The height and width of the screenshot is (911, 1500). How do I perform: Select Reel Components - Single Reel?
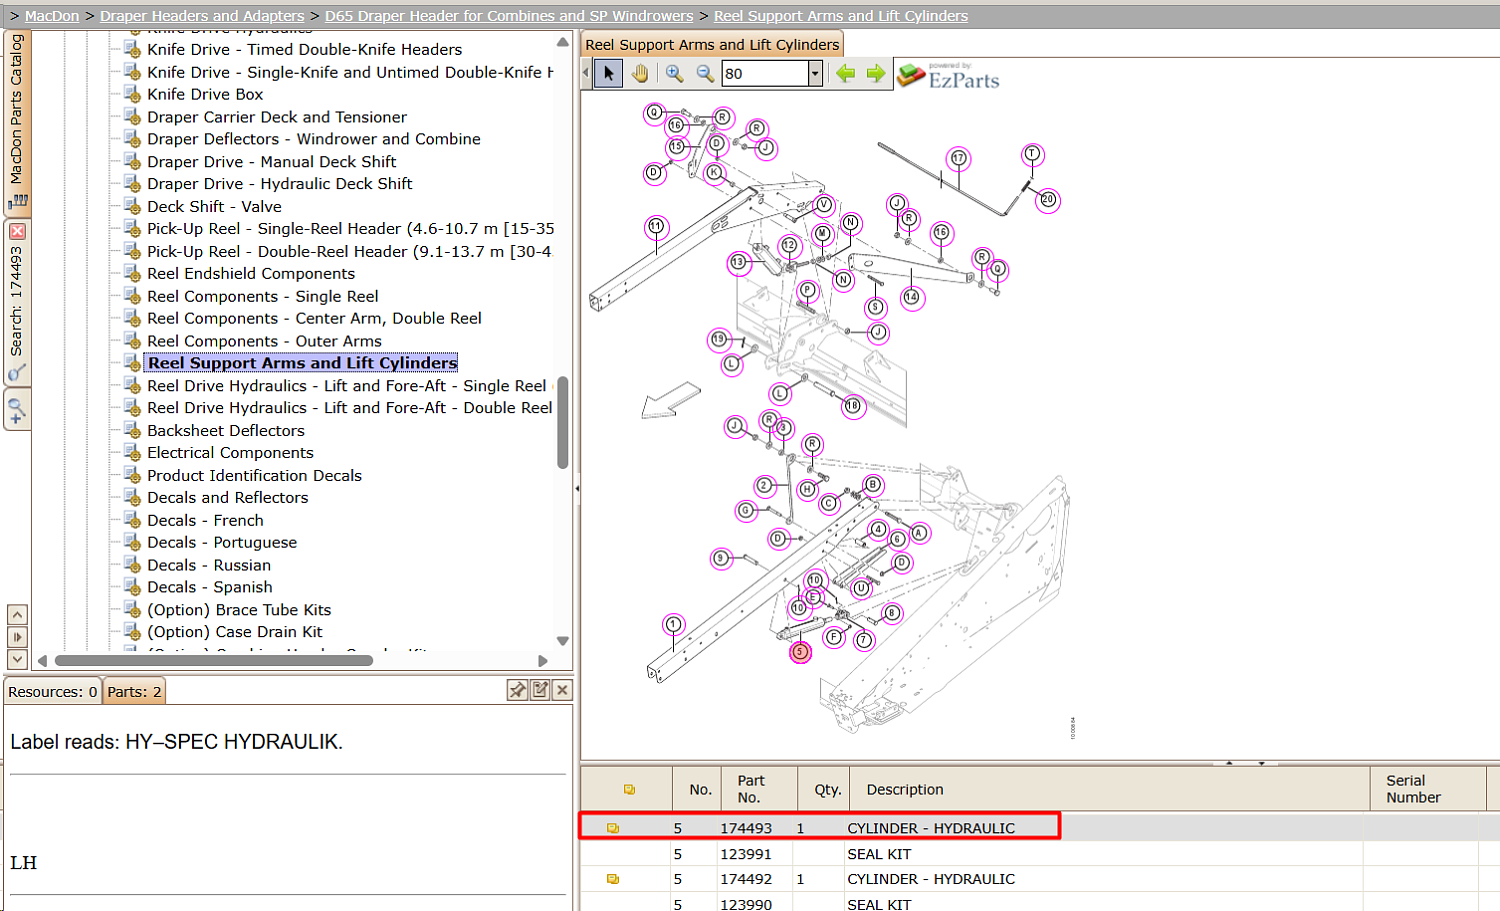click(263, 296)
